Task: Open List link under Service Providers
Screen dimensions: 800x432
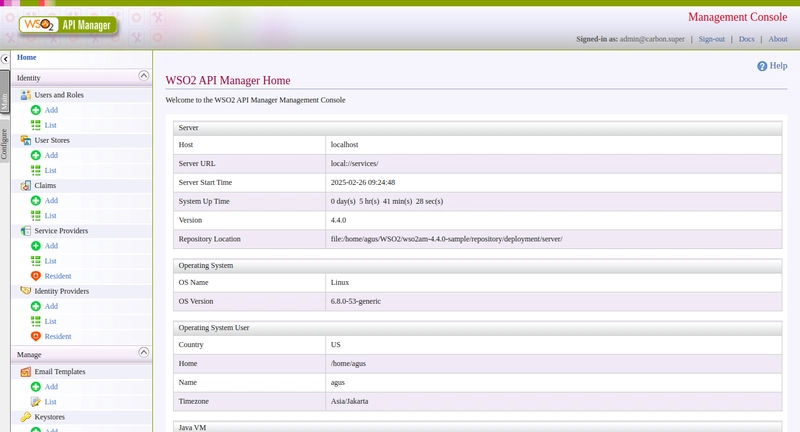Action: click(x=50, y=261)
